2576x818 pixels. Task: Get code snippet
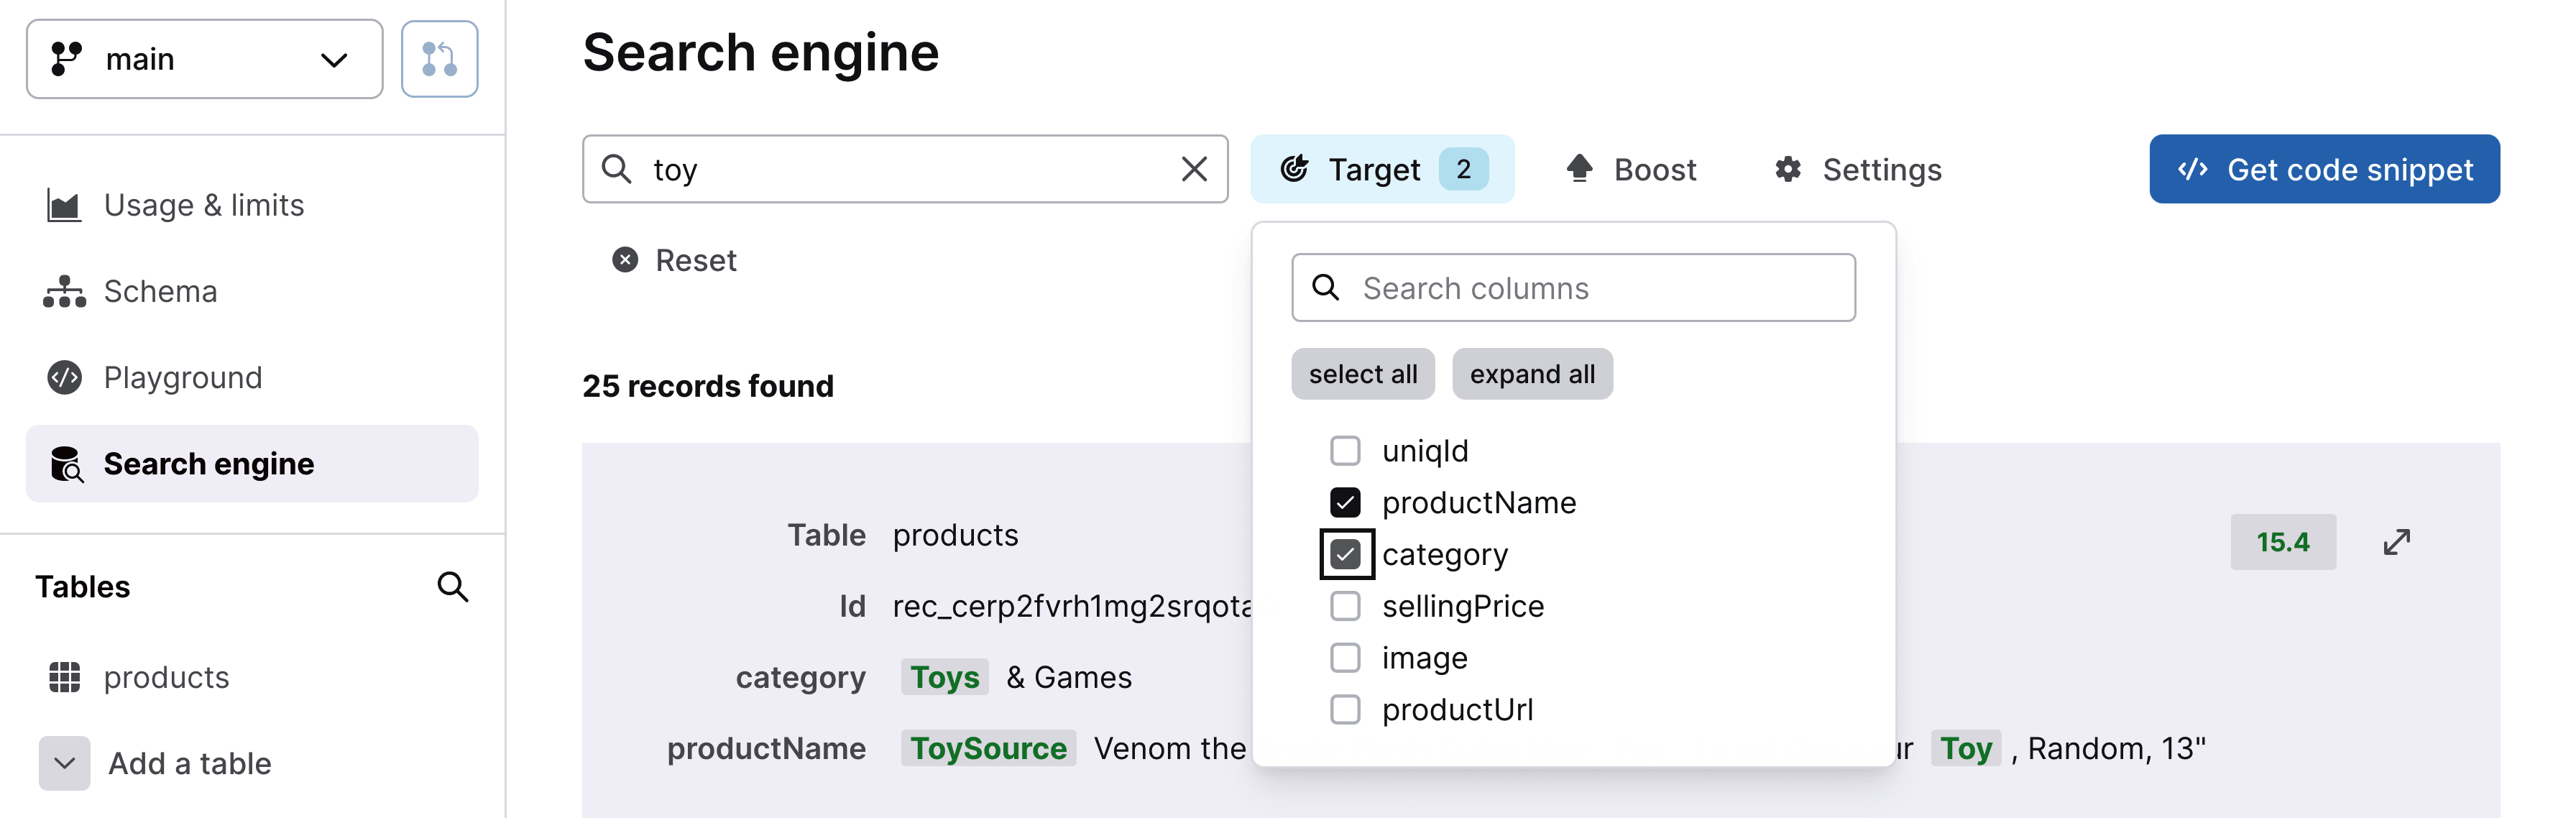click(2324, 169)
